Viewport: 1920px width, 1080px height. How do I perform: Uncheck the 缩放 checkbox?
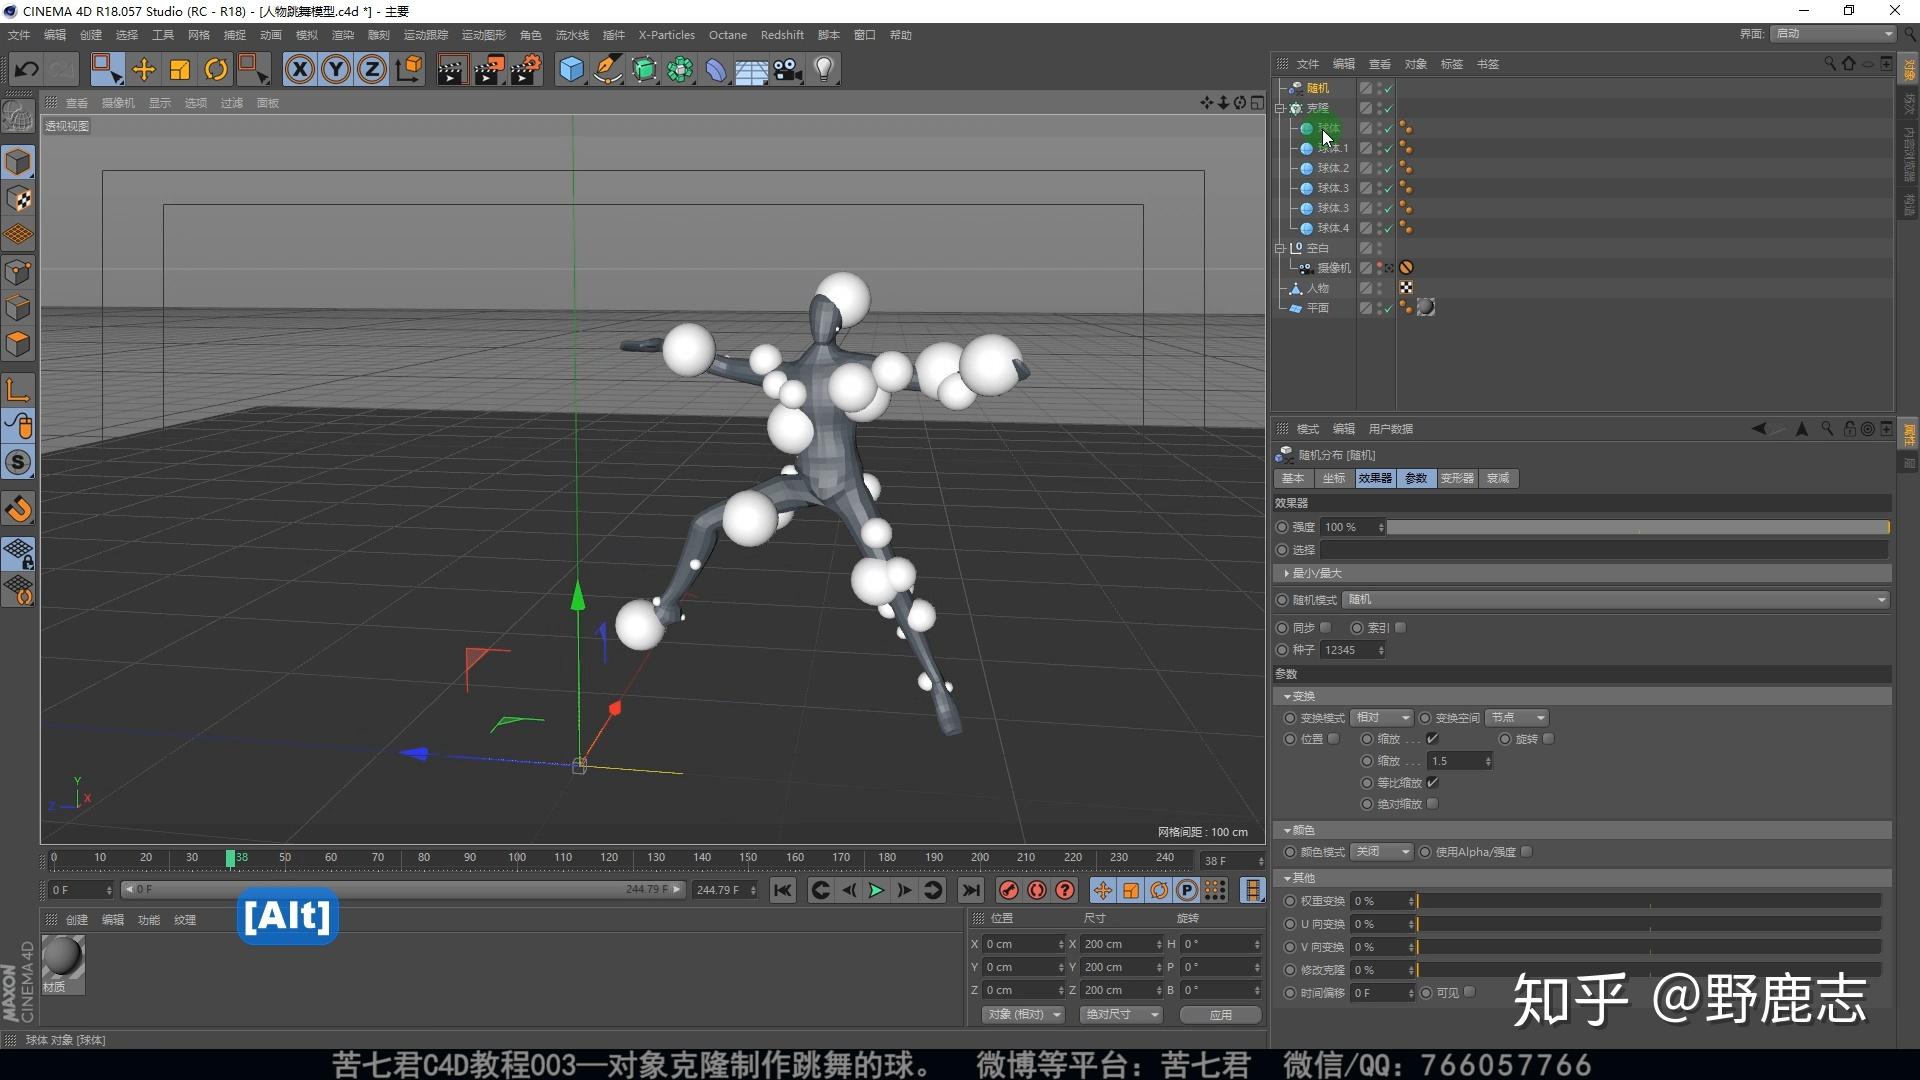1432,739
